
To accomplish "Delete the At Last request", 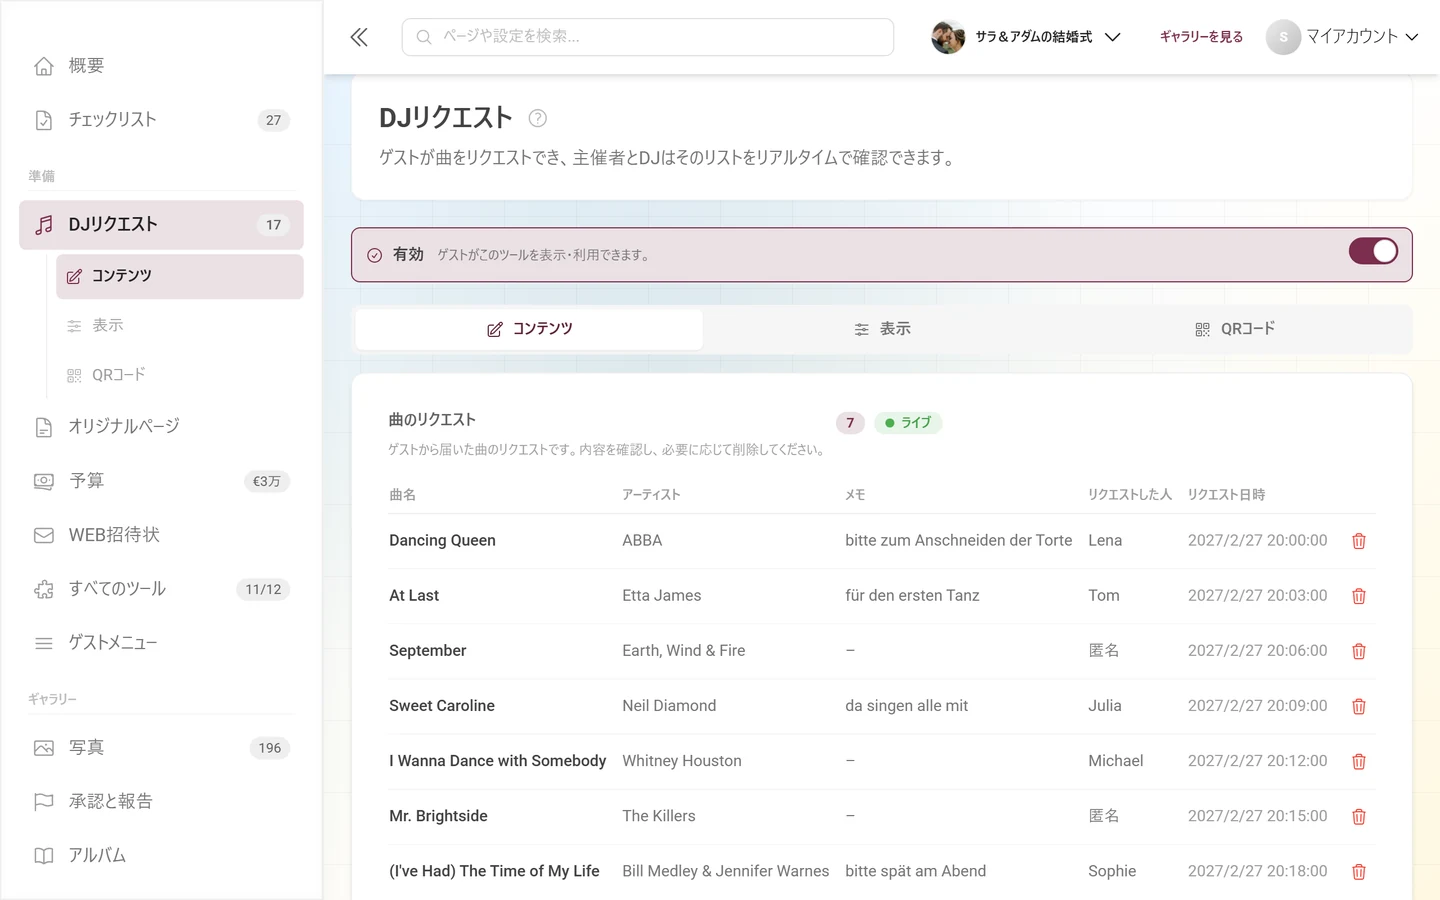I will click(1359, 596).
